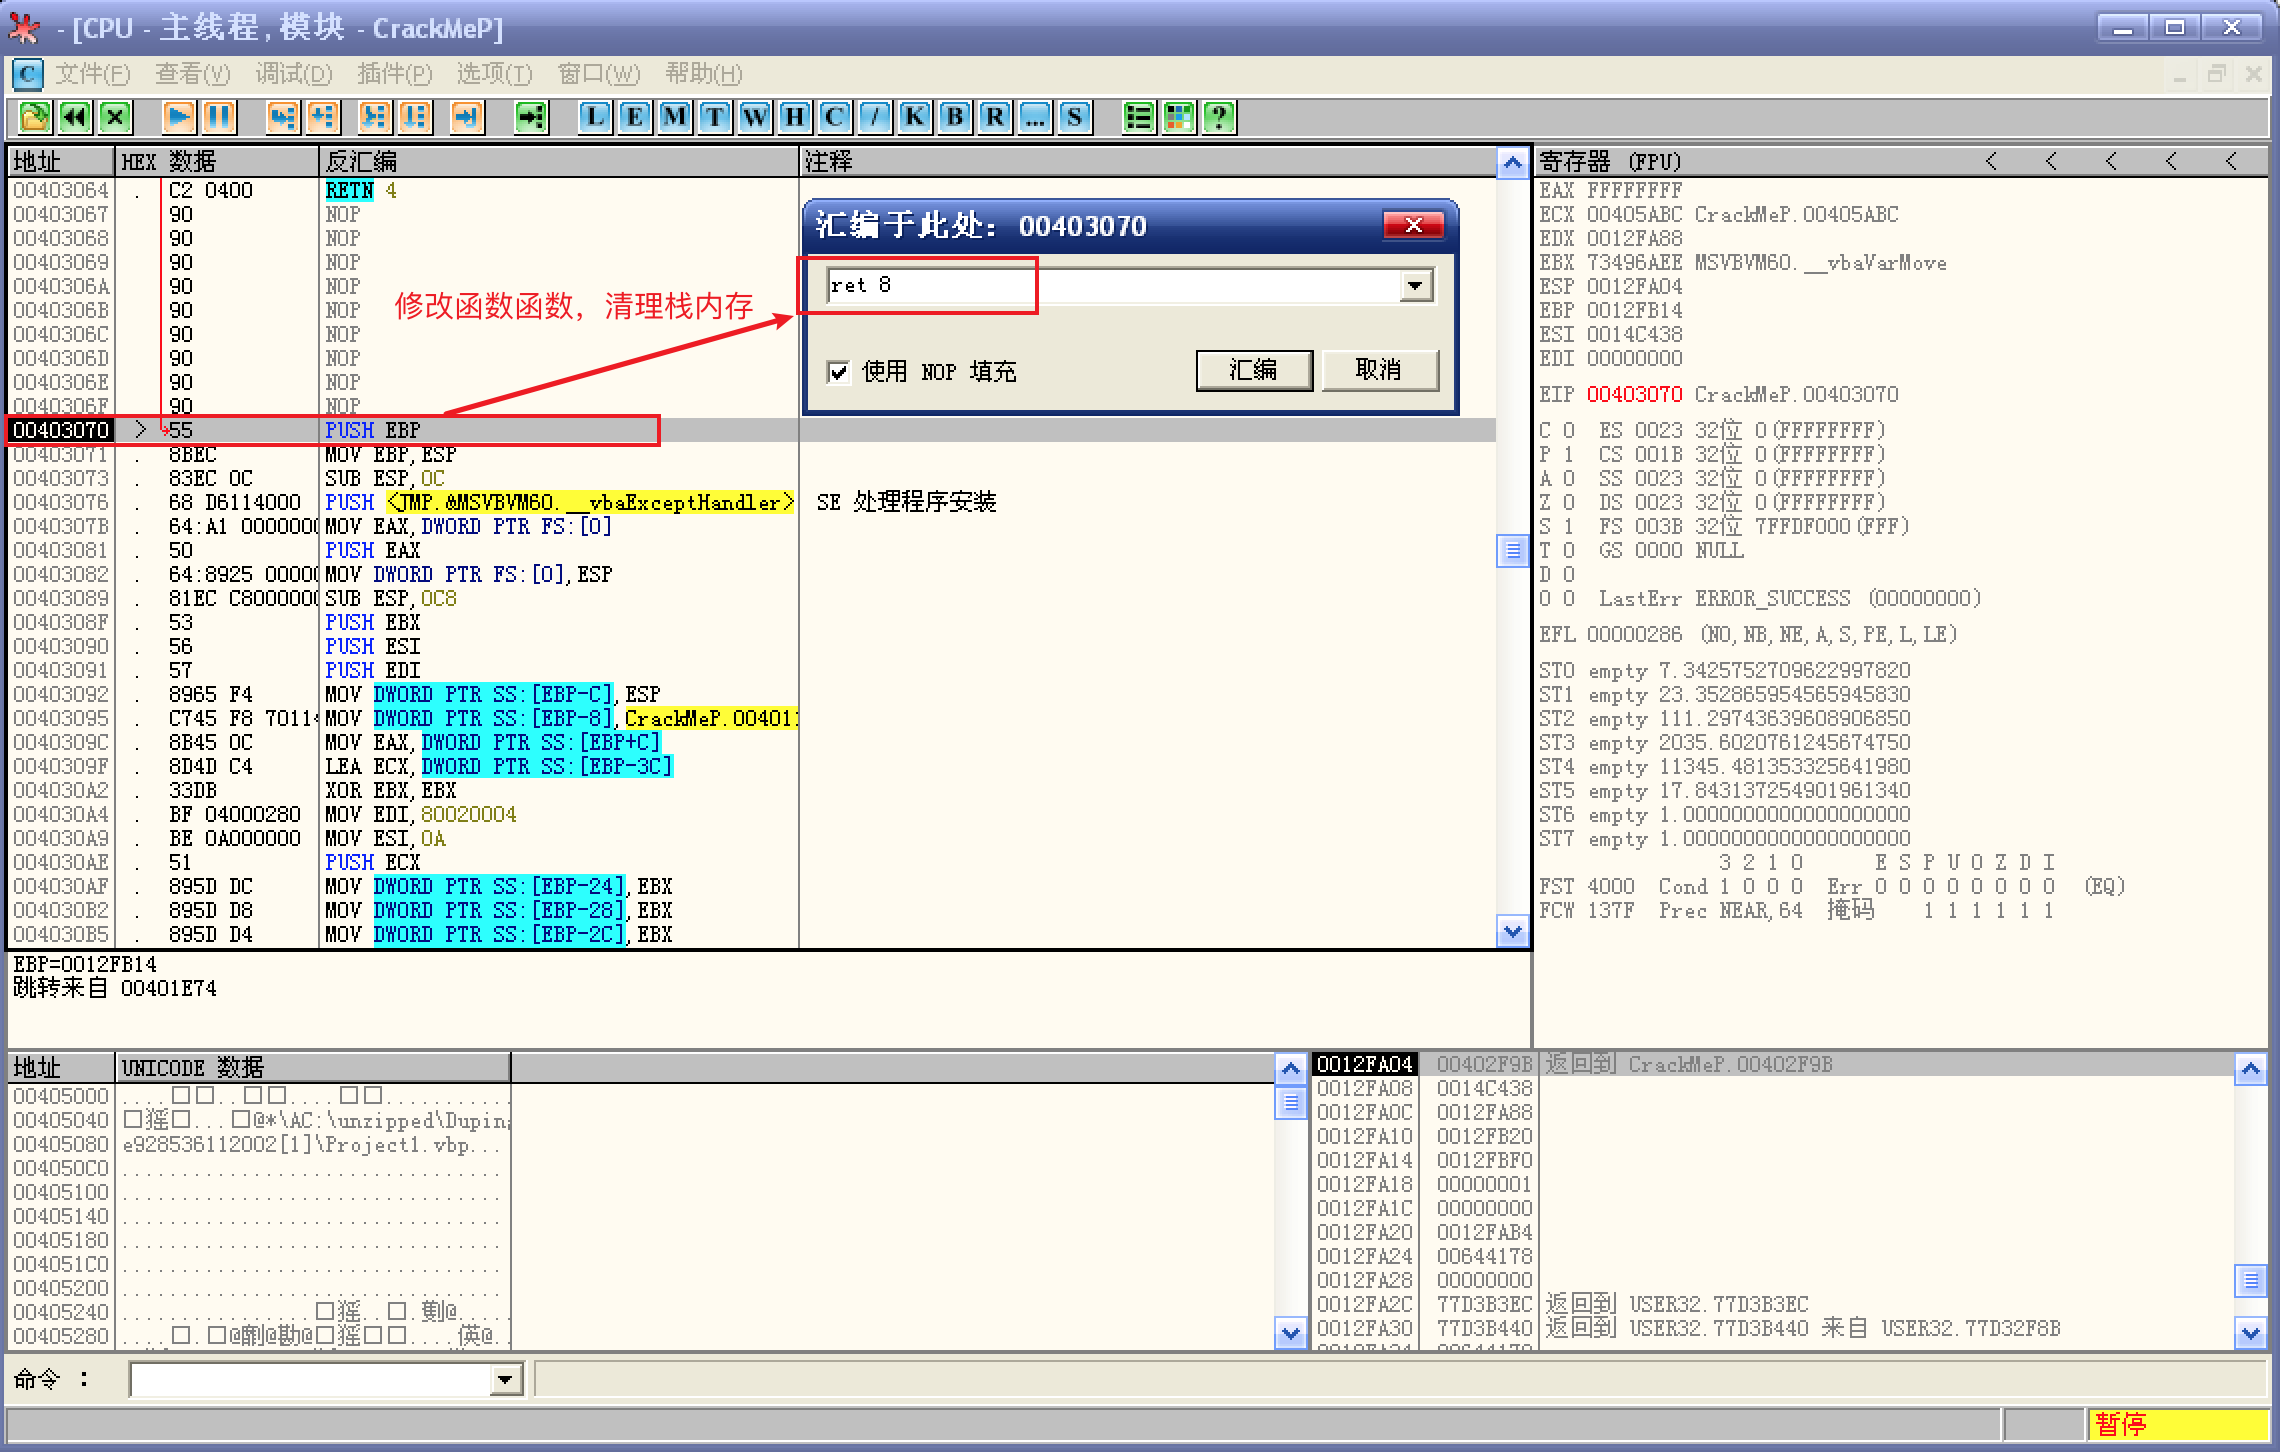
Task: Click disassembly scrollbar down arrow
Action: [1512, 931]
